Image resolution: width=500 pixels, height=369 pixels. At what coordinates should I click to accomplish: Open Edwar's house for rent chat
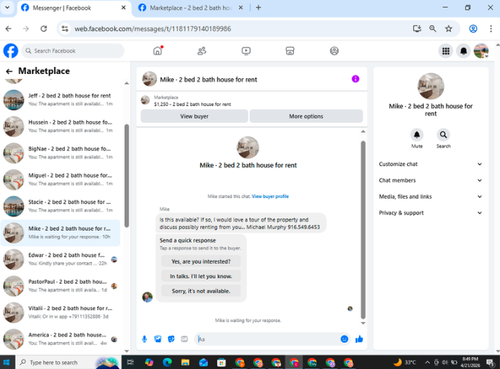tap(61, 259)
